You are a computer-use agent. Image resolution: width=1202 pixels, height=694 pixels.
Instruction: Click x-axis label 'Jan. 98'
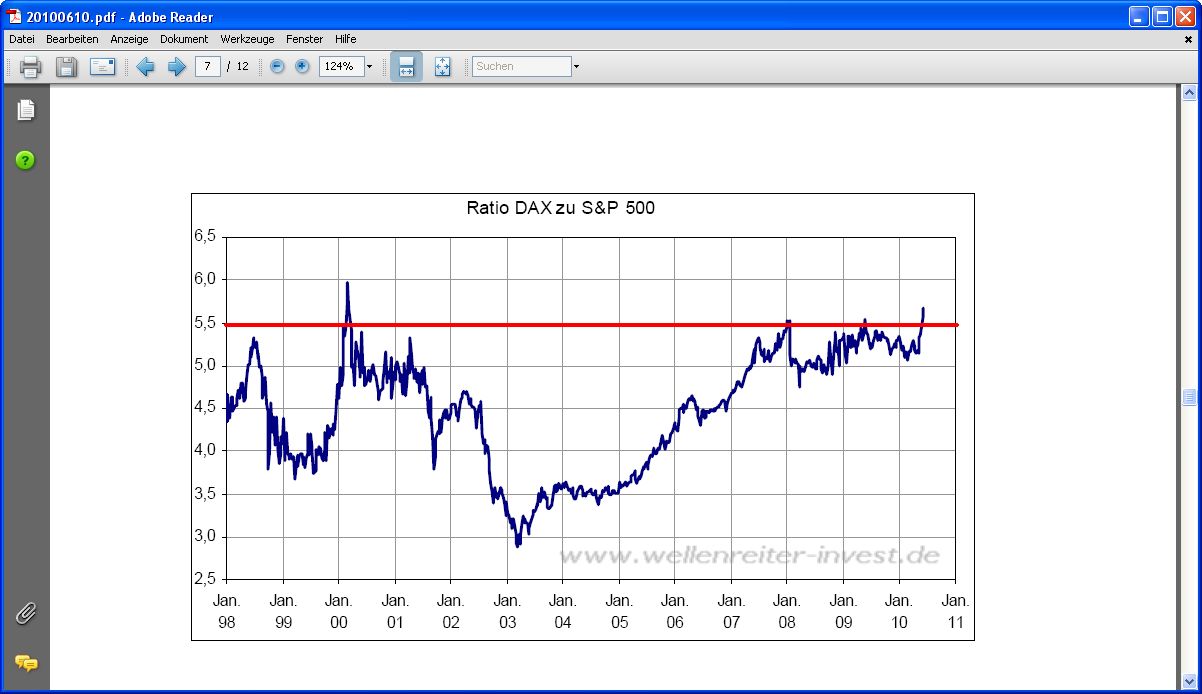point(227,611)
